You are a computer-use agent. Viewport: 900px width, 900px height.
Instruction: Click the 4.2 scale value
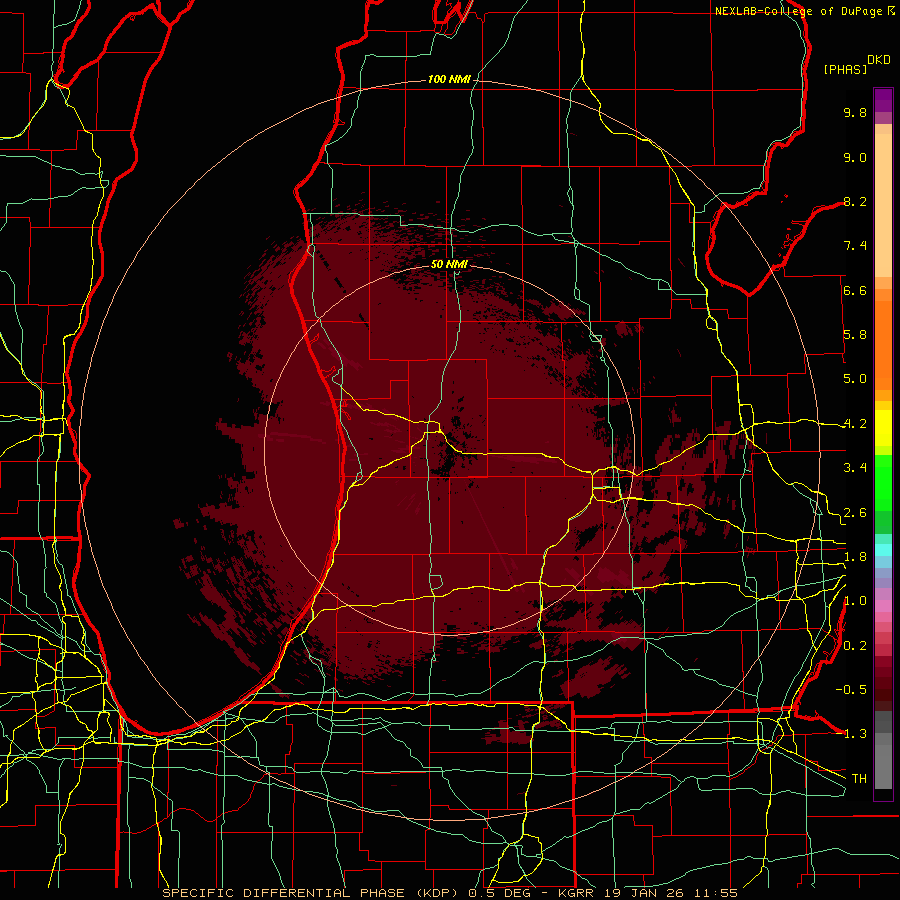tap(855, 424)
